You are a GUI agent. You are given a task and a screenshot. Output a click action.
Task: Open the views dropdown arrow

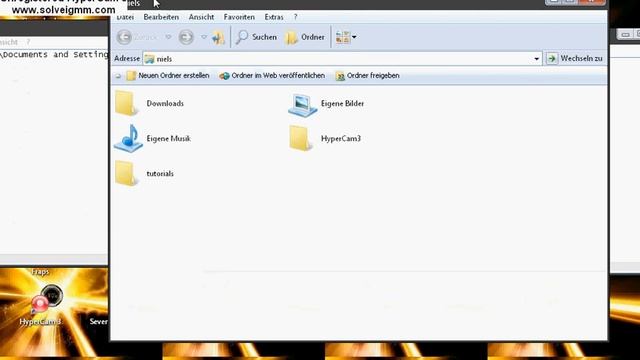point(354,37)
